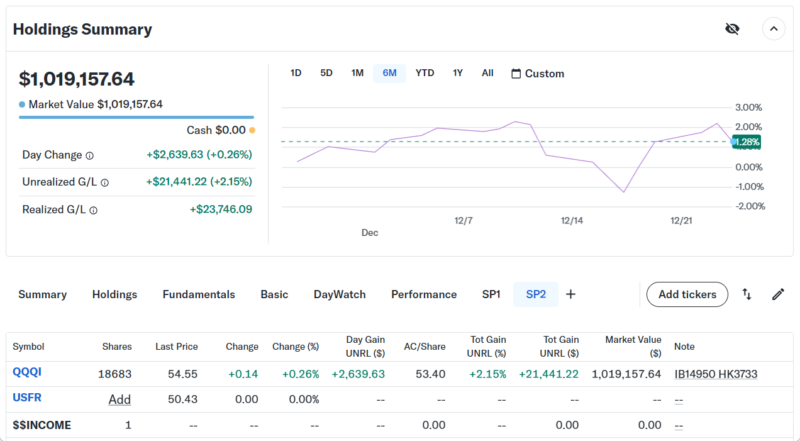Click Unrealized G/L info icon
This screenshot has width=800, height=441.
click(105, 183)
